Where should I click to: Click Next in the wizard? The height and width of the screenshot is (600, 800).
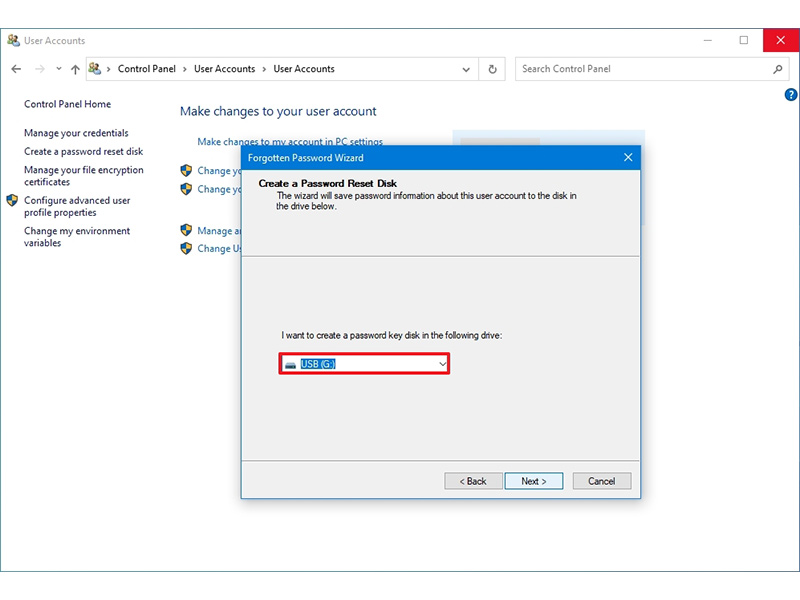click(x=534, y=481)
